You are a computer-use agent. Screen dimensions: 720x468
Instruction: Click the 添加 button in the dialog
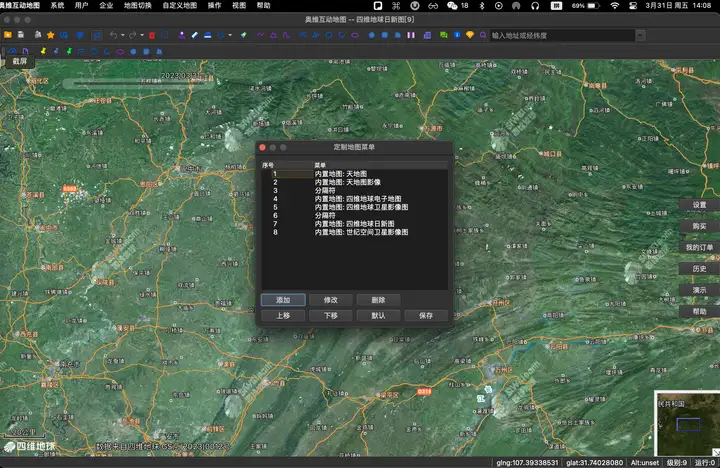pyautogui.click(x=283, y=300)
